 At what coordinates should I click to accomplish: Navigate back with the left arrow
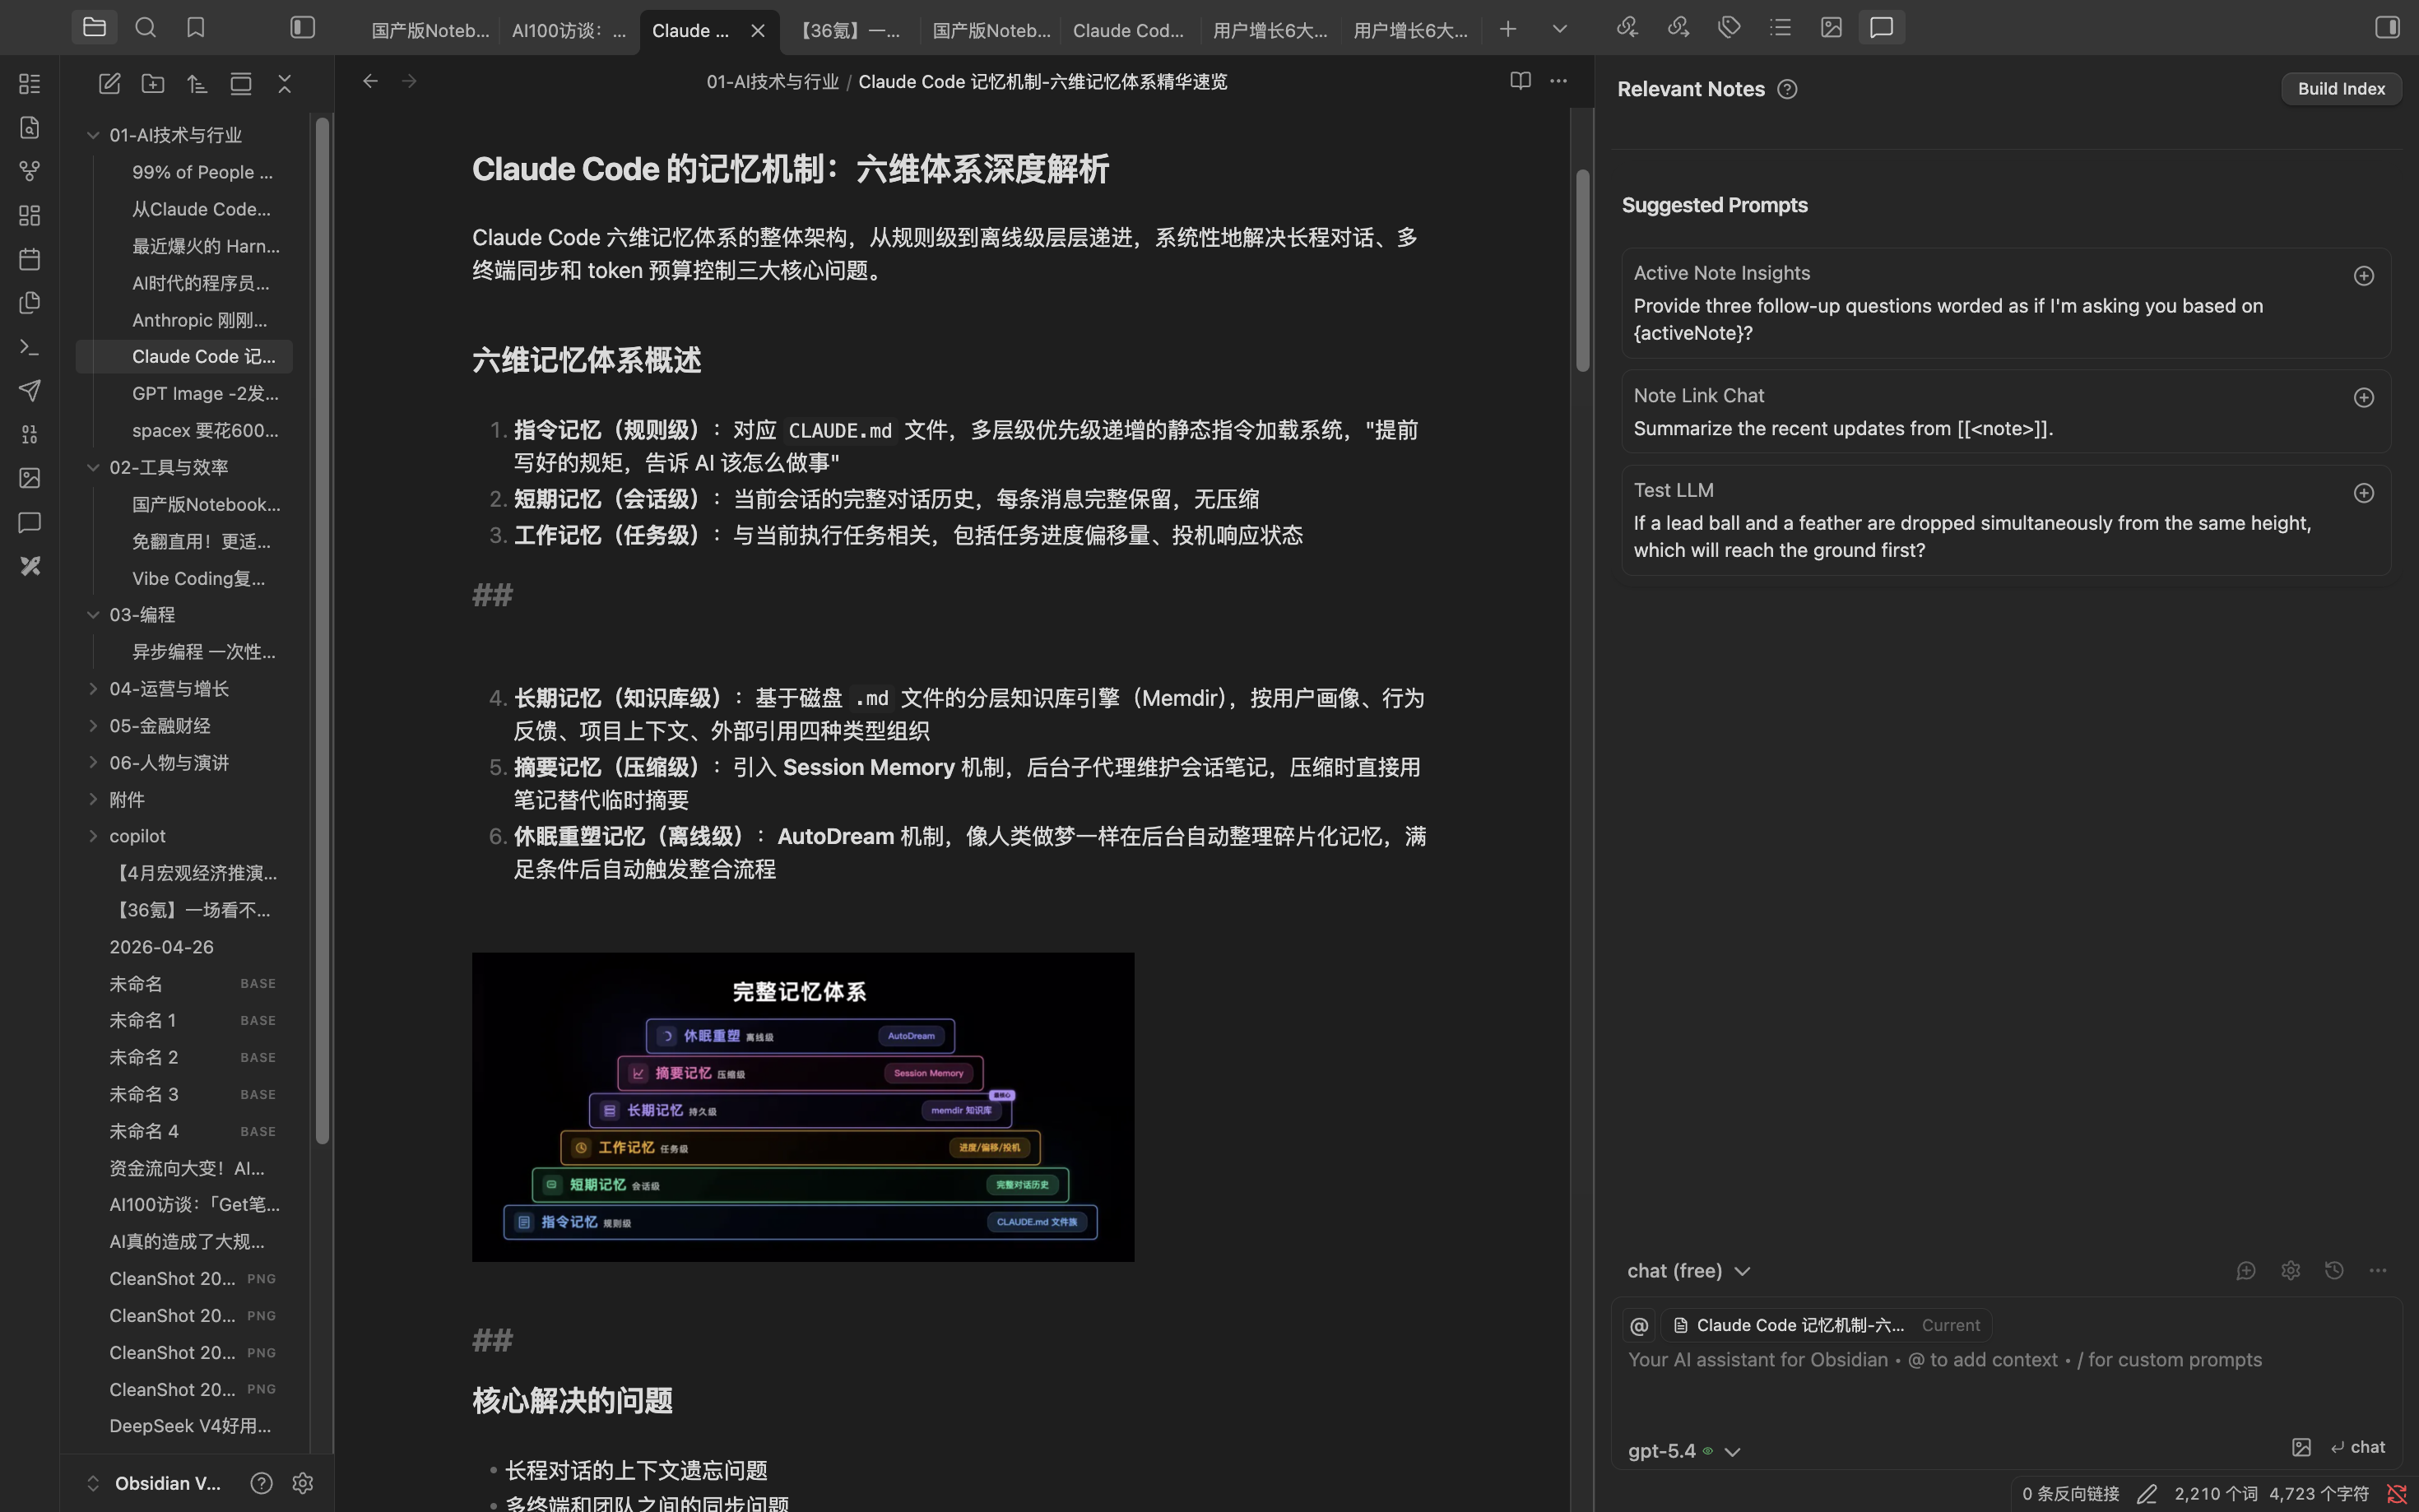tap(370, 81)
